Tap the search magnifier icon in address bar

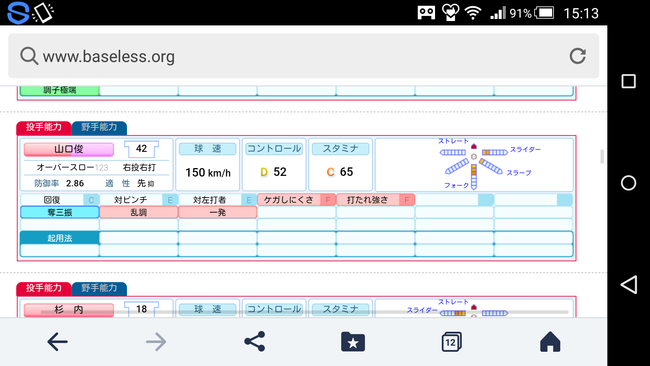(x=29, y=56)
